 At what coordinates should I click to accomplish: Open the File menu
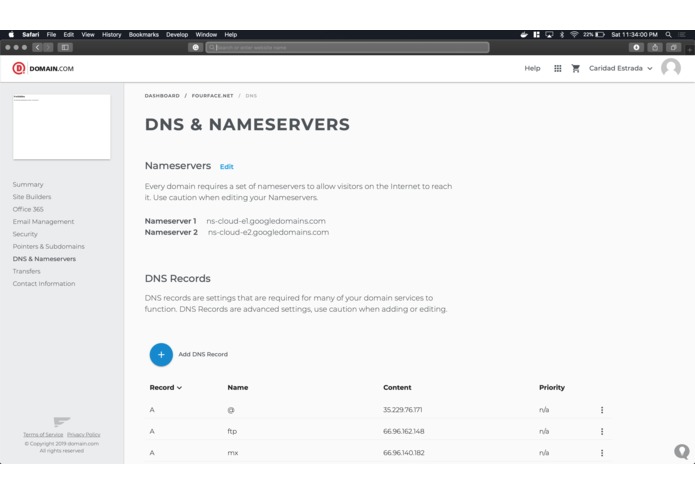click(x=51, y=35)
